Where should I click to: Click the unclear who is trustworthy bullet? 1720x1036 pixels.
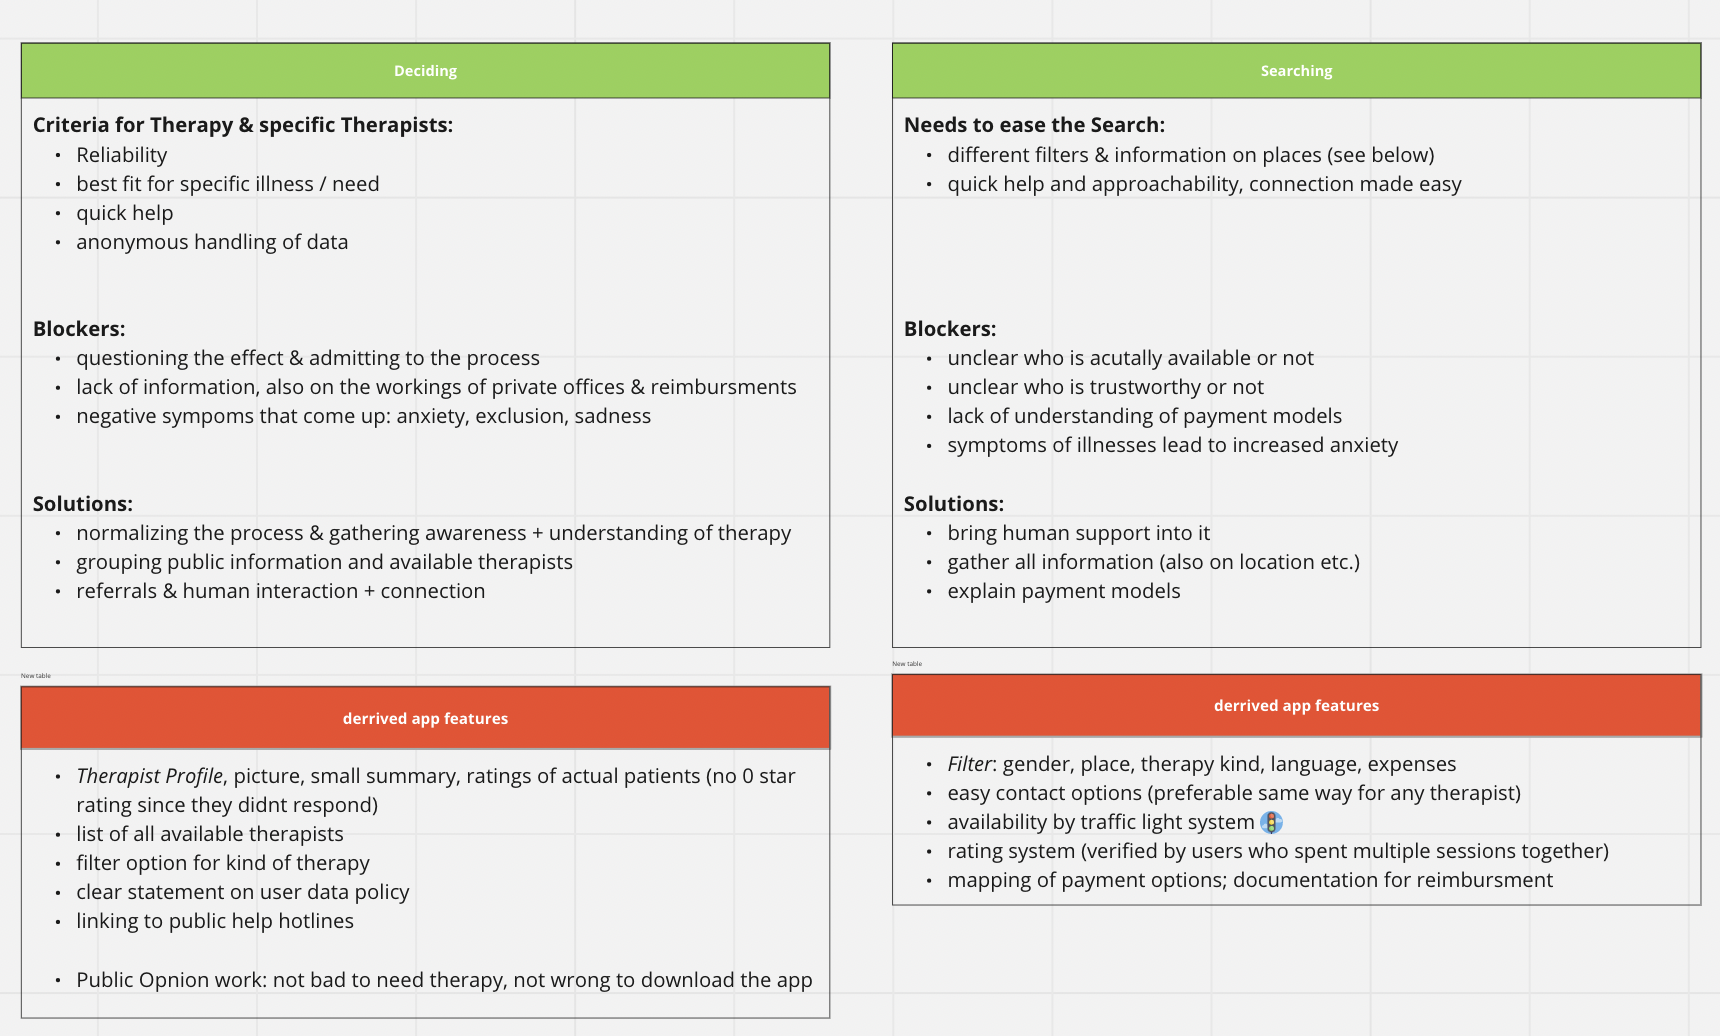click(1106, 387)
